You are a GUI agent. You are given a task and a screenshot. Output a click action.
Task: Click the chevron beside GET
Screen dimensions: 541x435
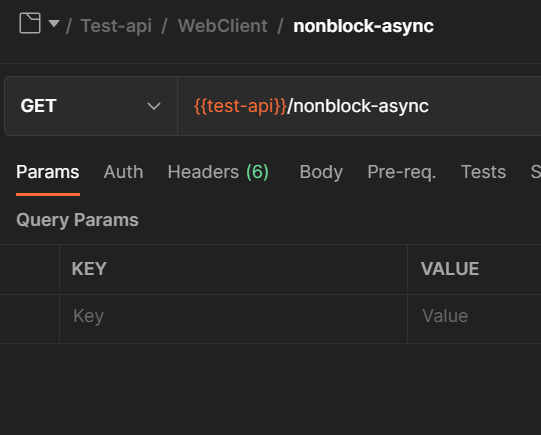click(154, 106)
